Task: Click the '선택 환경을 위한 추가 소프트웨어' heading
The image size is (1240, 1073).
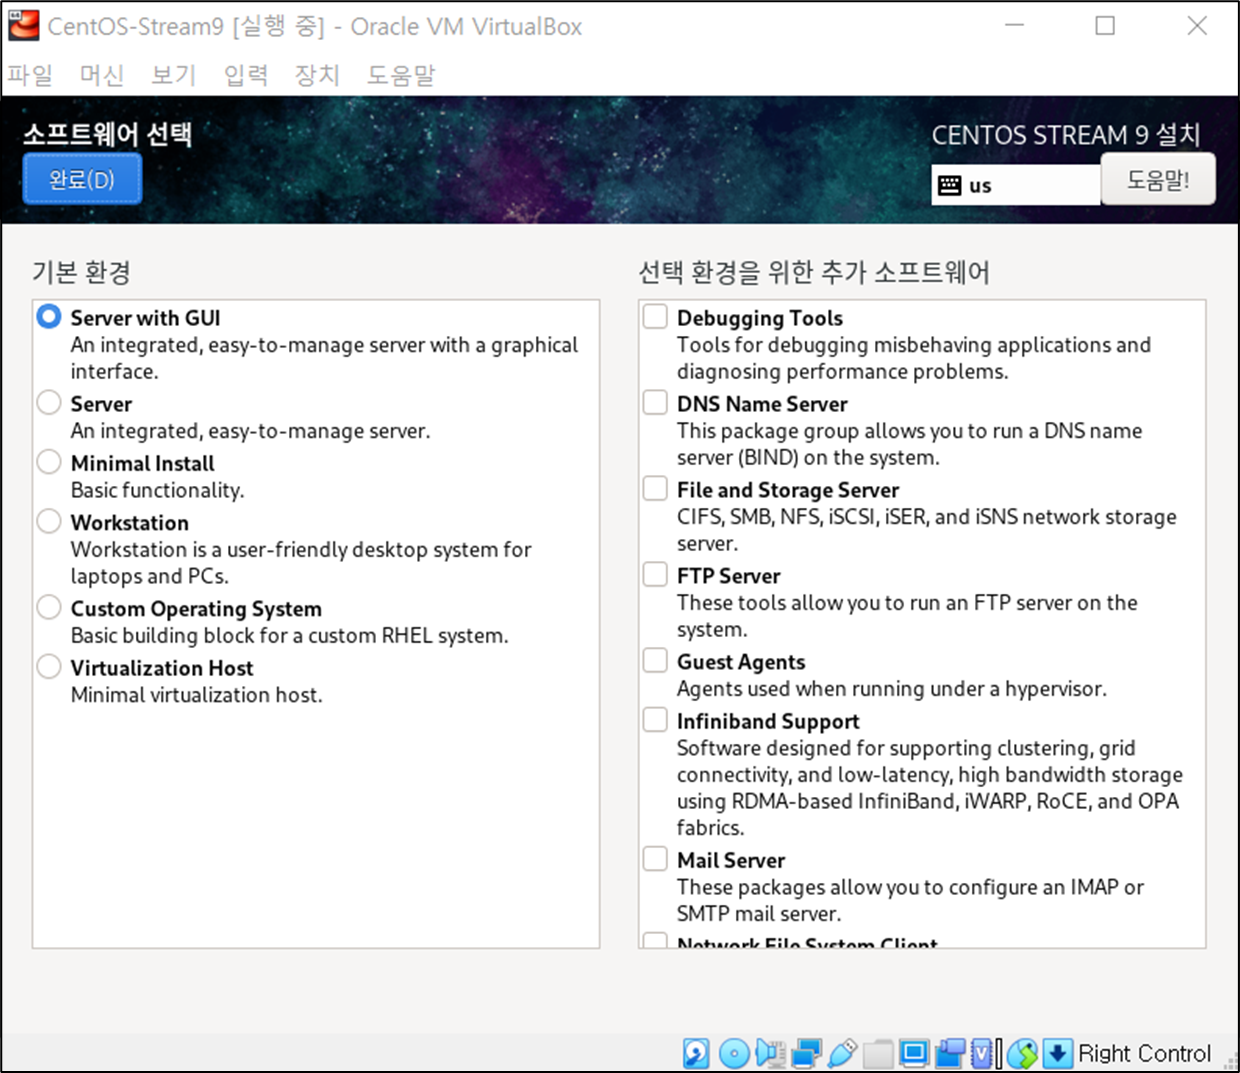Action: 814,272
